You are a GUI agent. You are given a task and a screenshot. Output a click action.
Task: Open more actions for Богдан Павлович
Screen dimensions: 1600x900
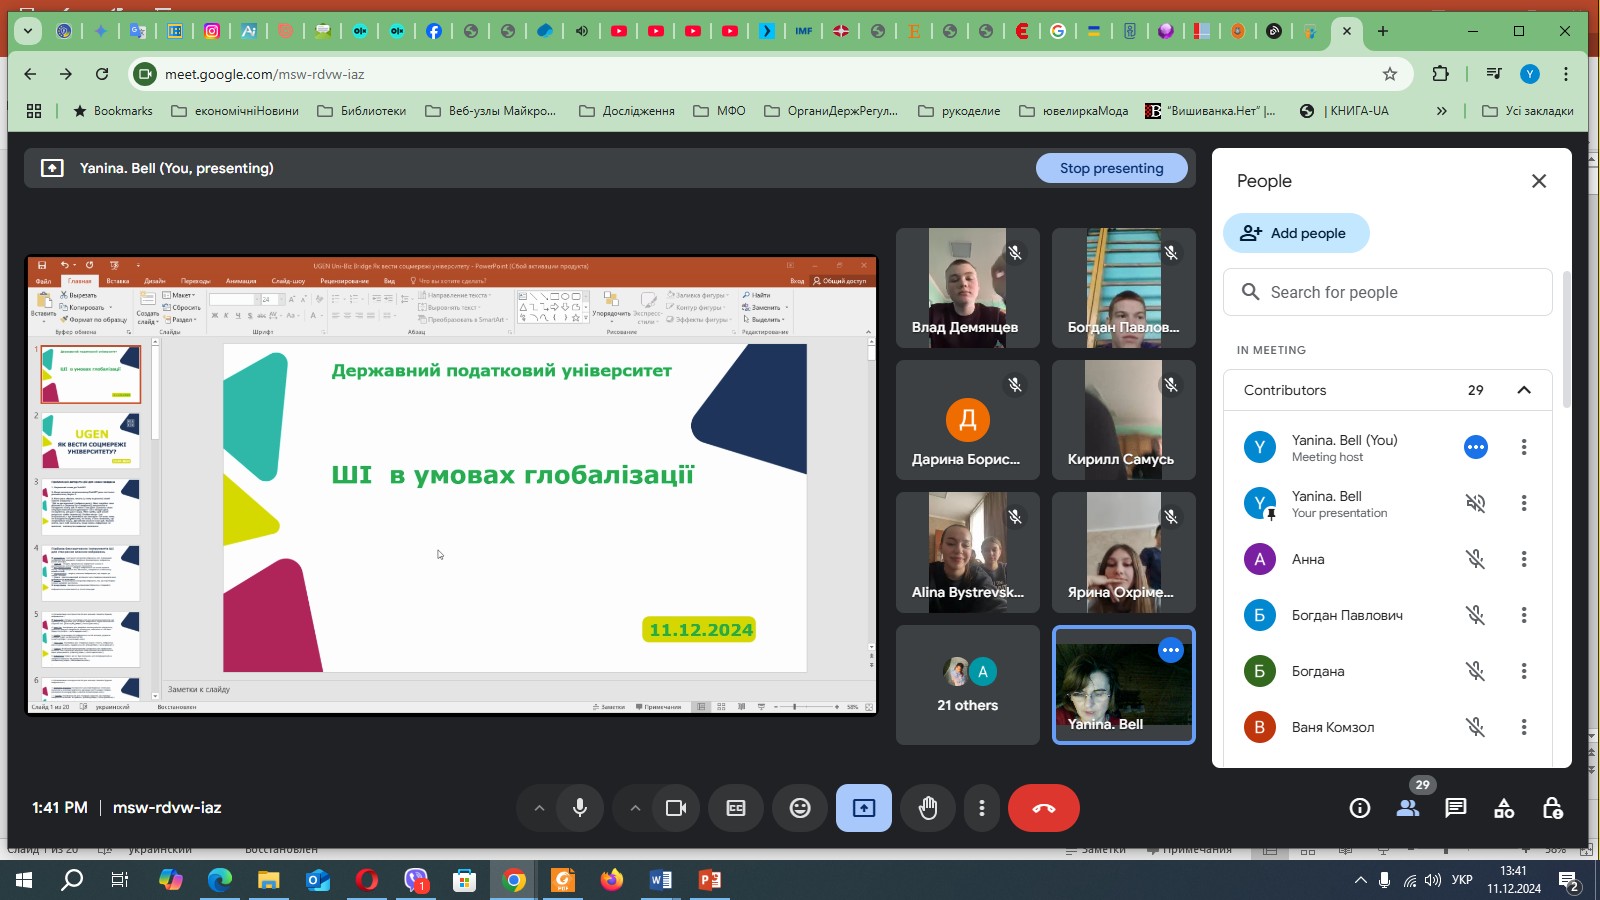(x=1524, y=615)
